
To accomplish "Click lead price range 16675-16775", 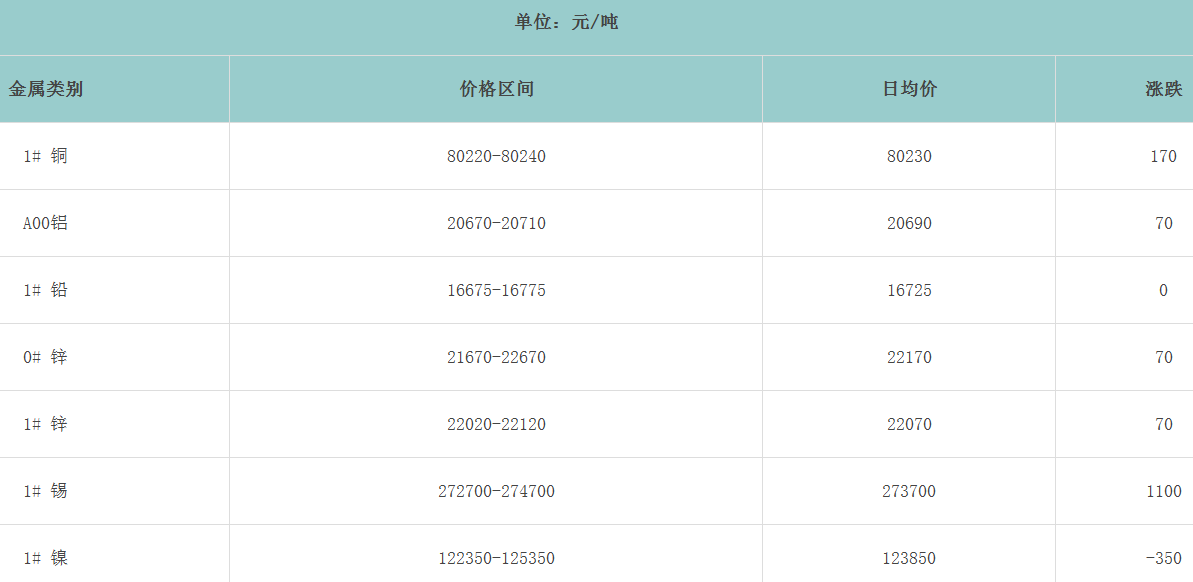I will [x=496, y=290].
